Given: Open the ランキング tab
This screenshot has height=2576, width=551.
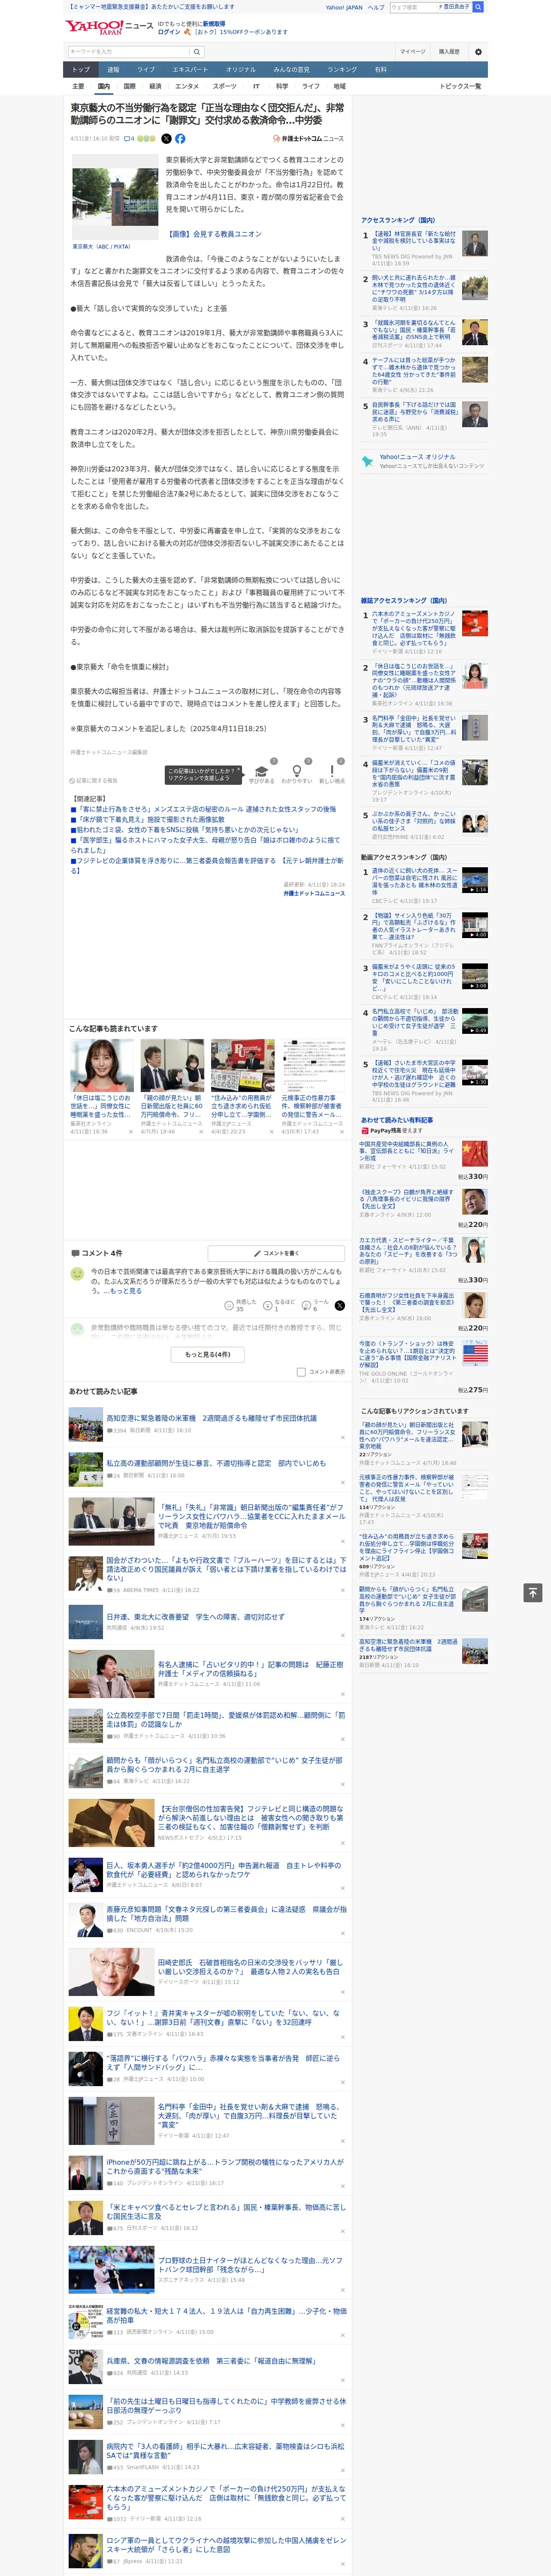Looking at the screenshot, I should coord(342,70).
